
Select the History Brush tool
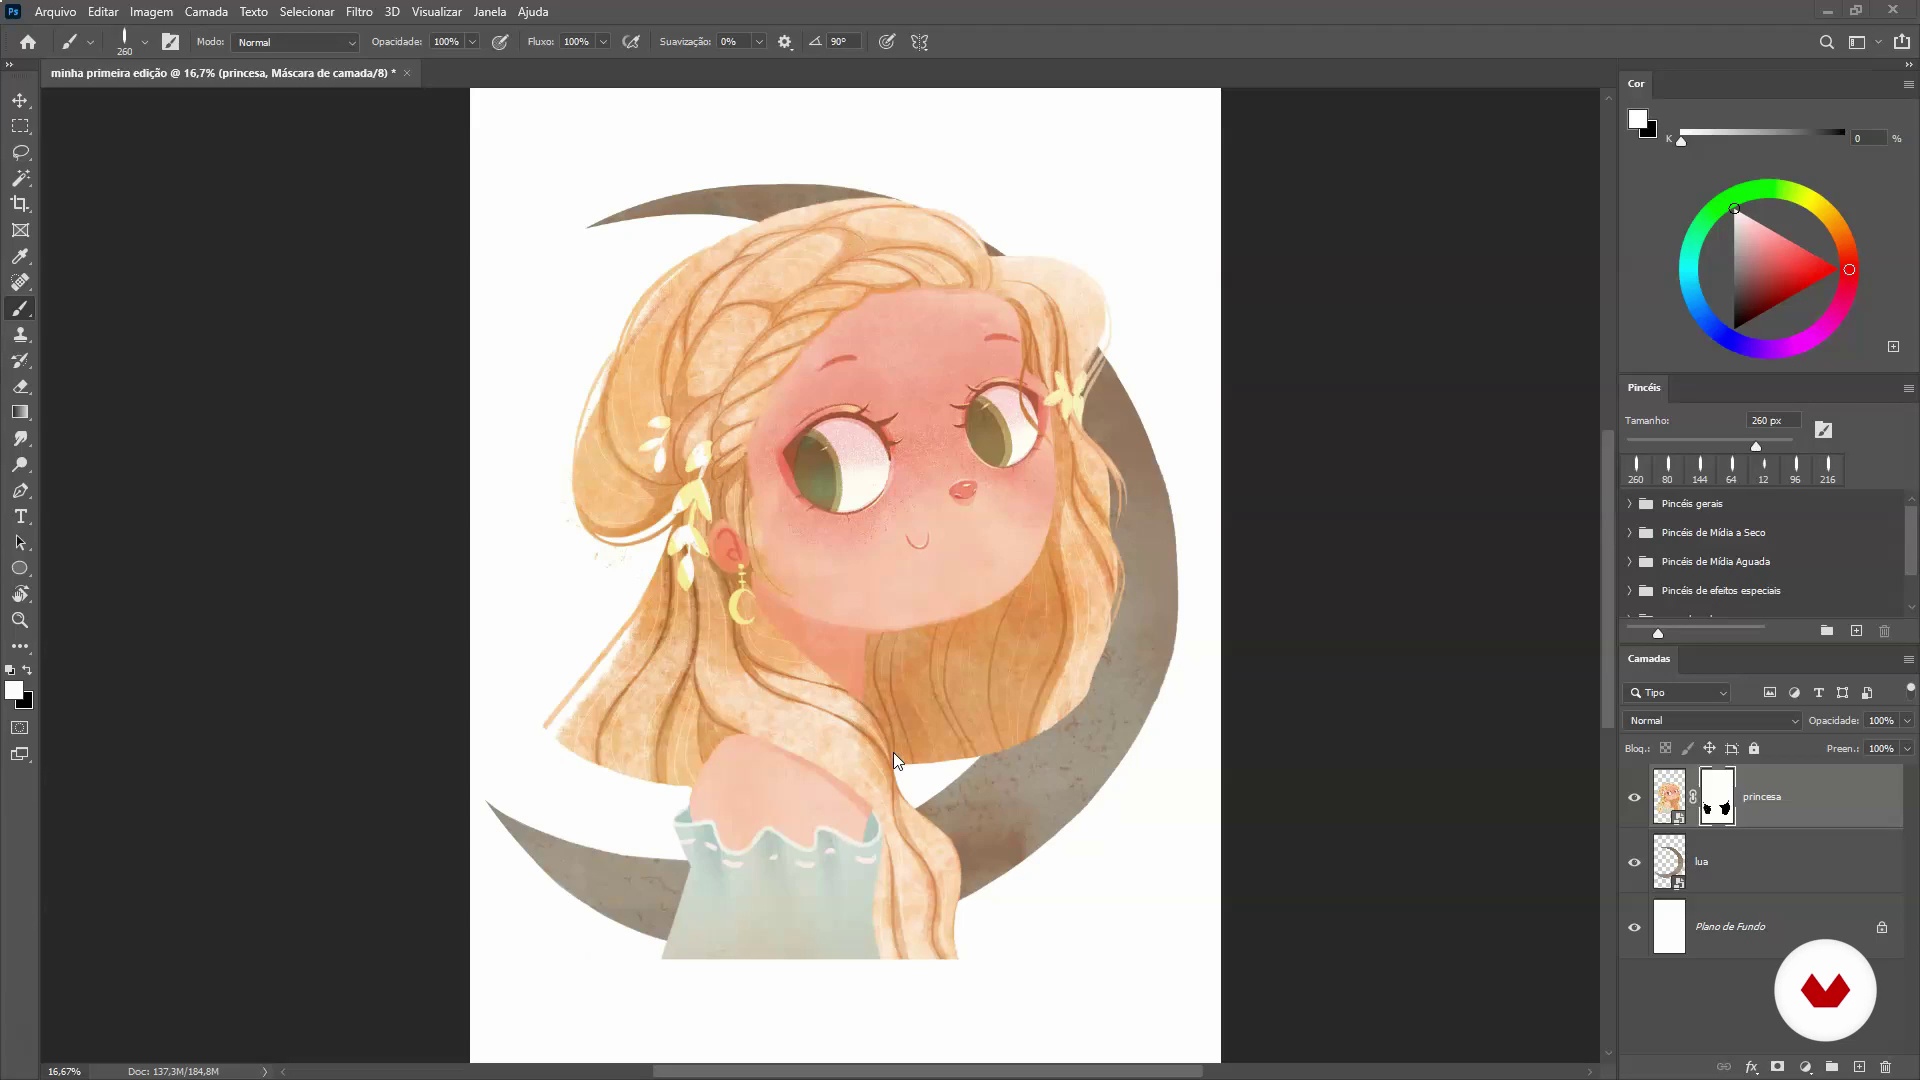(x=20, y=361)
